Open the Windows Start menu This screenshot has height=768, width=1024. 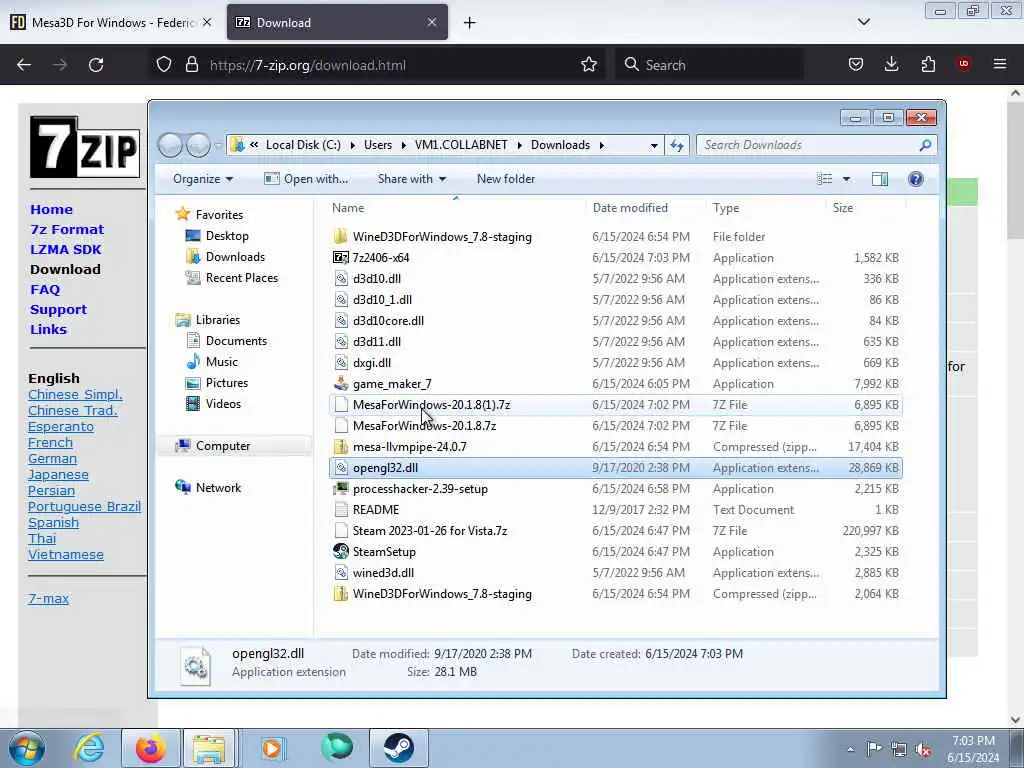pos(27,748)
